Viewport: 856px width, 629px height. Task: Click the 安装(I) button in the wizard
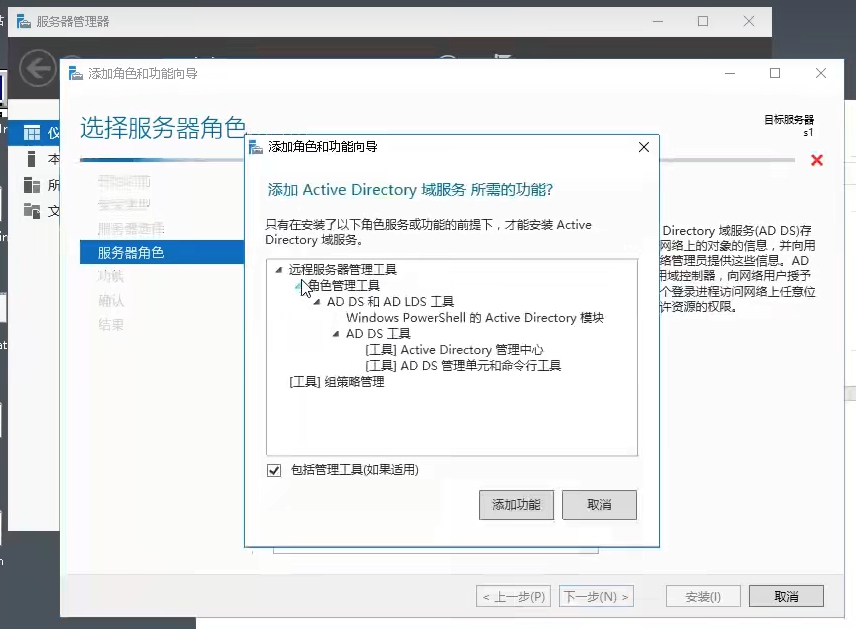(x=703, y=596)
